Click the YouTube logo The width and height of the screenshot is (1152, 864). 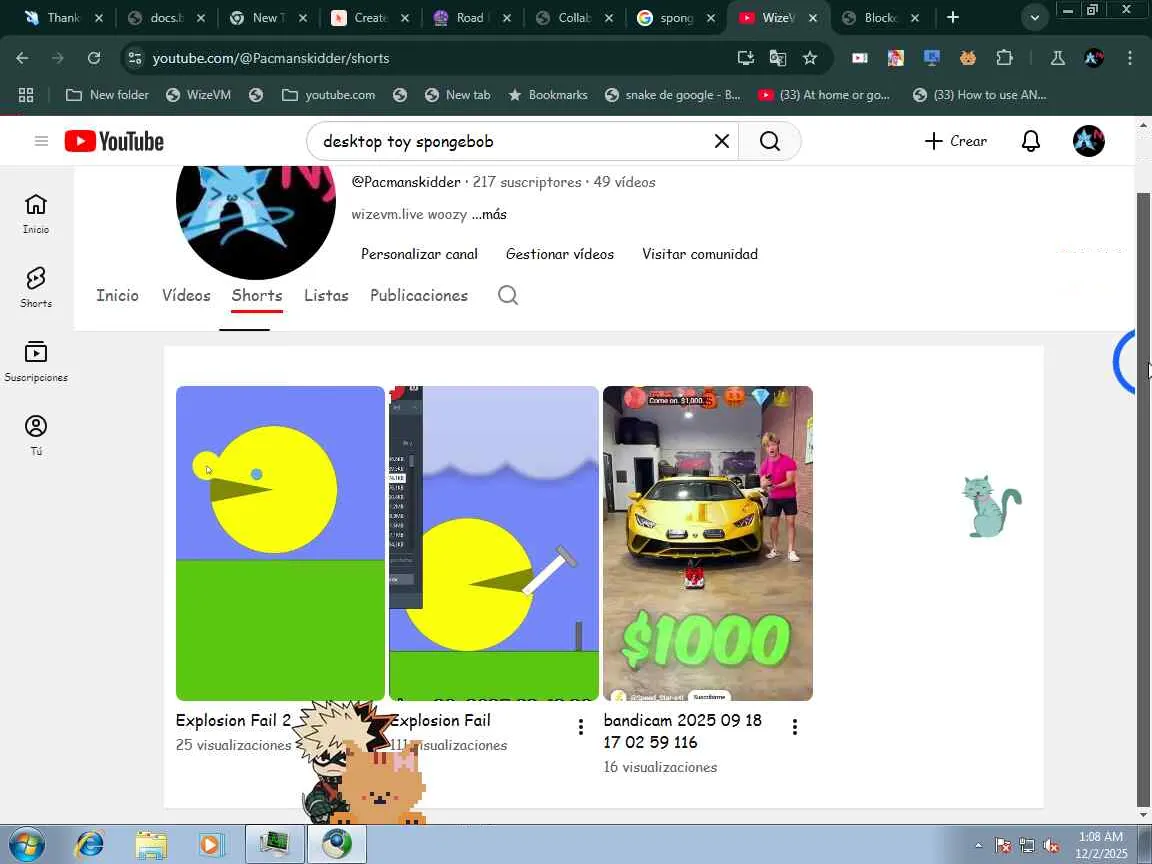click(114, 141)
